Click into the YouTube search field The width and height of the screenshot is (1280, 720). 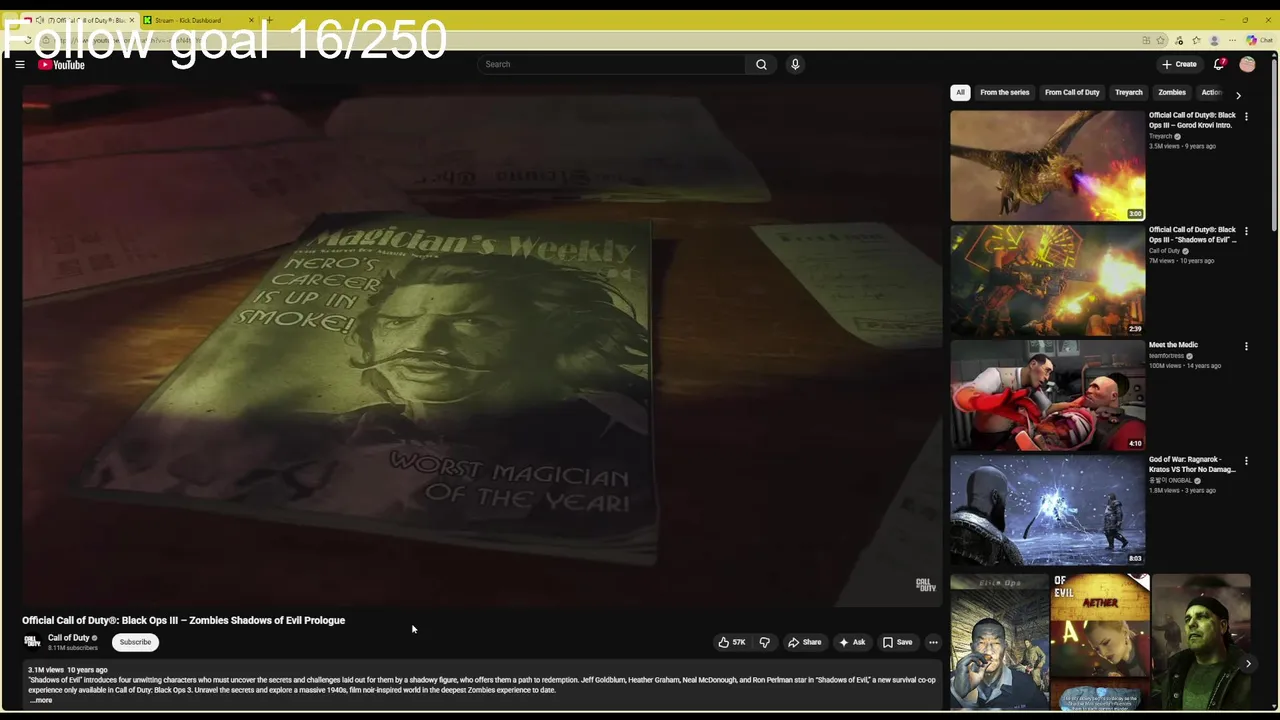point(611,64)
